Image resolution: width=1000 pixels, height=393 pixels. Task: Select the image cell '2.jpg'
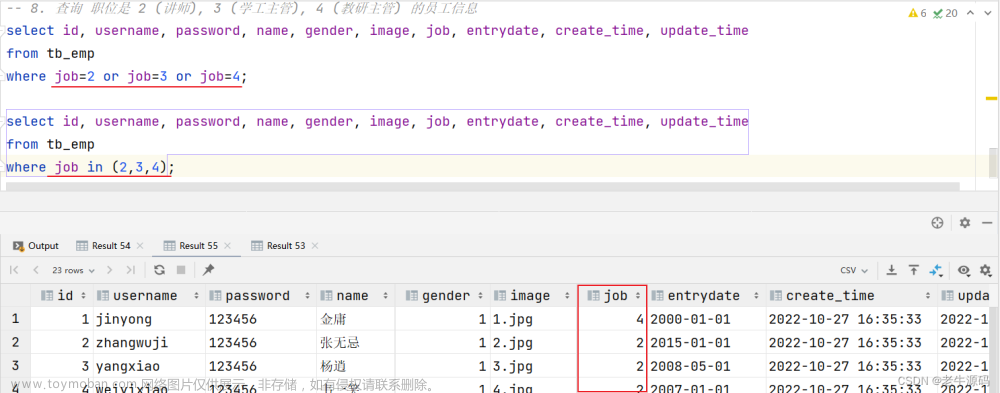click(x=534, y=343)
